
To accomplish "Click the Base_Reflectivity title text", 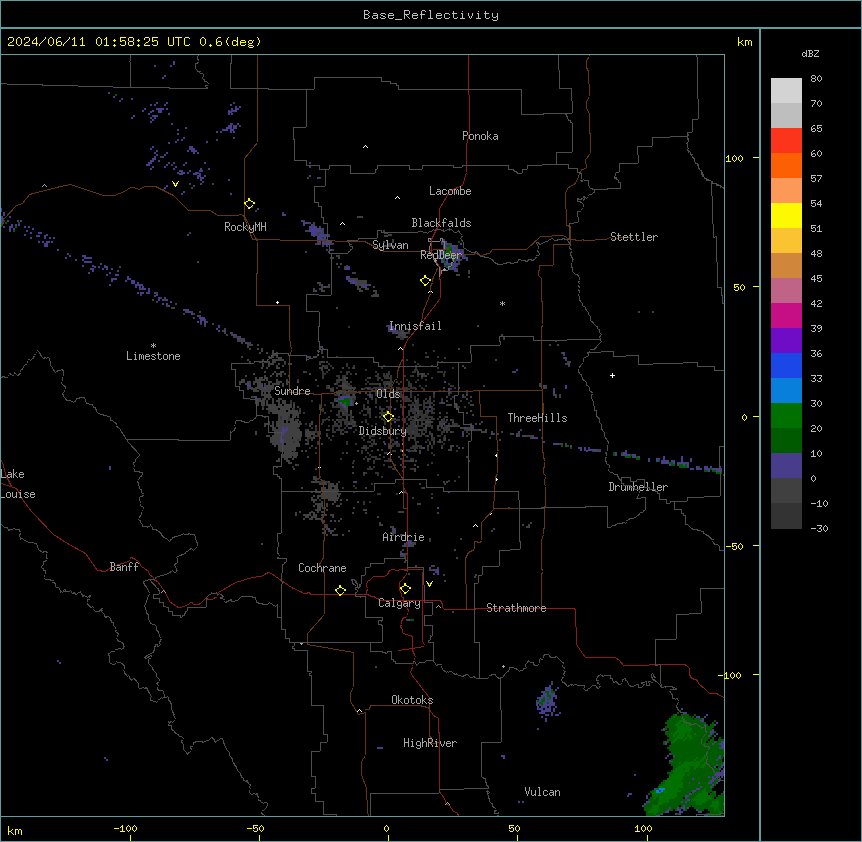I will pos(431,15).
